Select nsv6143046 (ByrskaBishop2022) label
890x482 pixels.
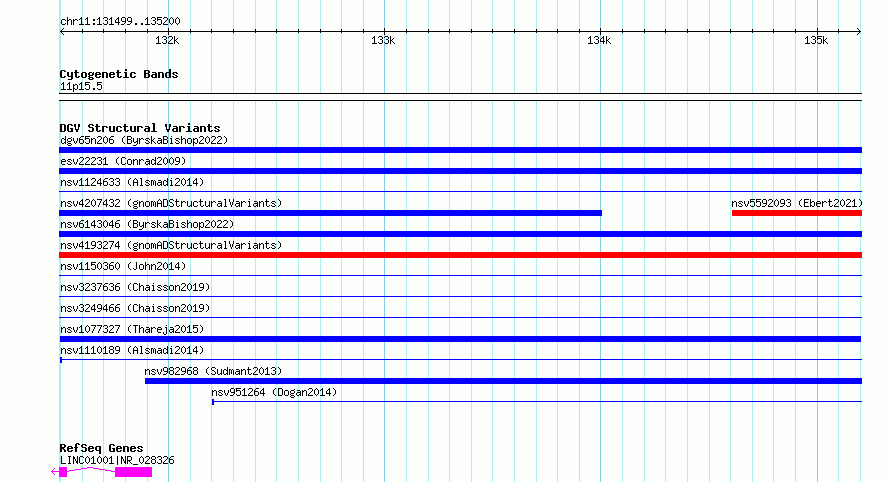[147, 224]
